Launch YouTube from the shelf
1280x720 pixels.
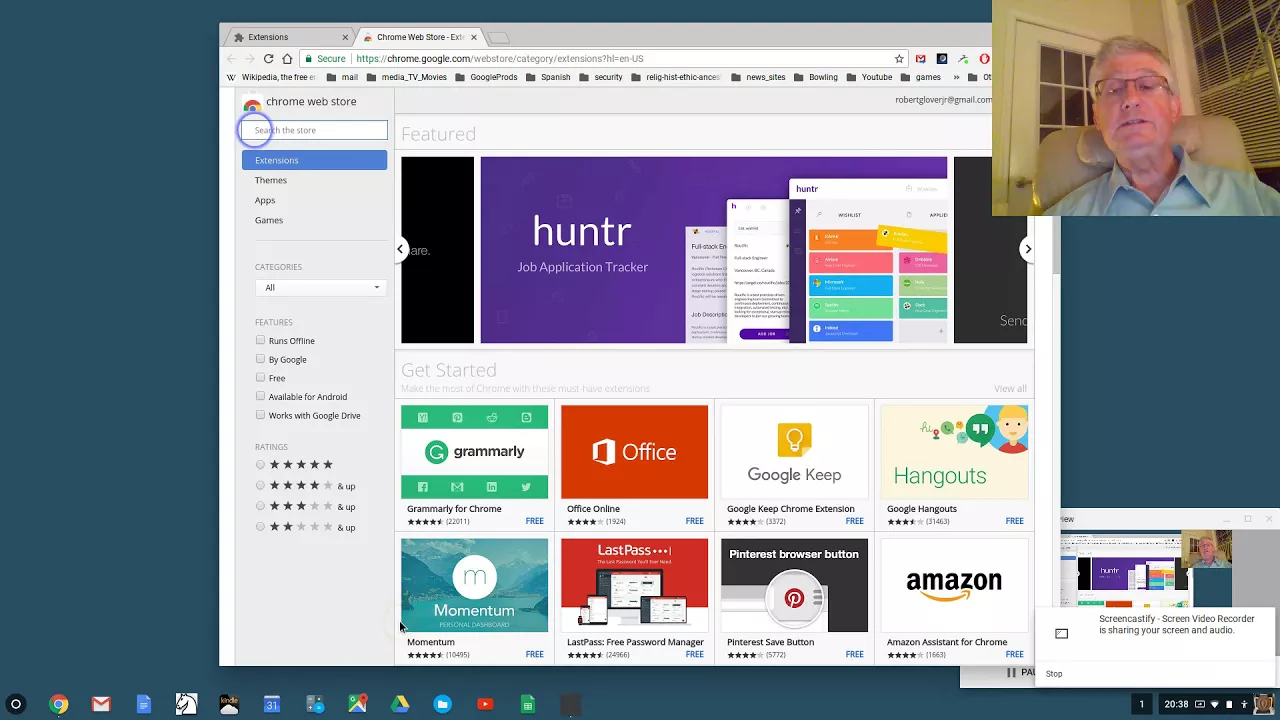[485, 704]
